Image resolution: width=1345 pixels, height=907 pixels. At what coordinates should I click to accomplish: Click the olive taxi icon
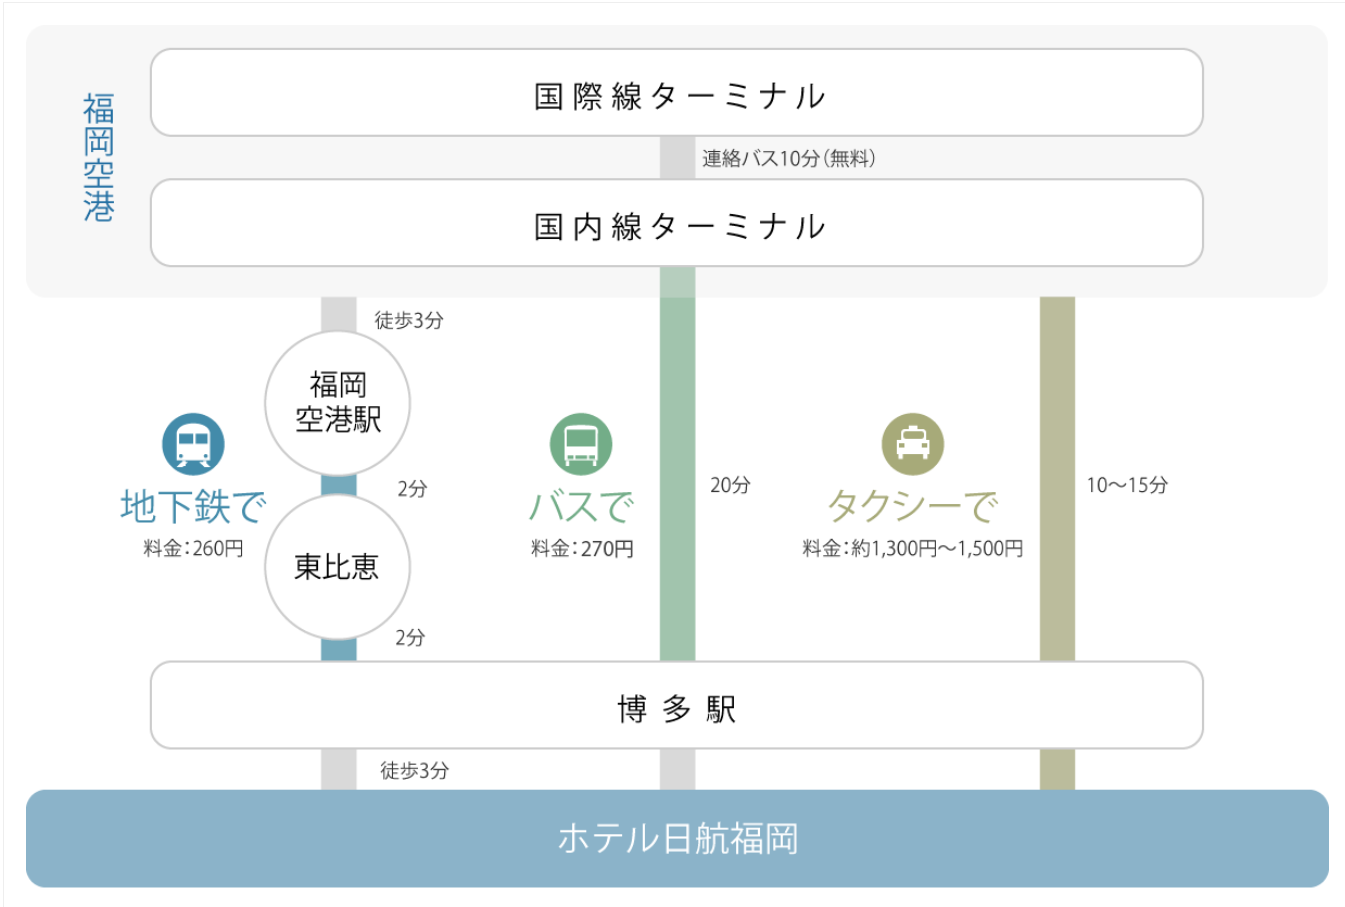pyautogui.click(x=913, y=444)
